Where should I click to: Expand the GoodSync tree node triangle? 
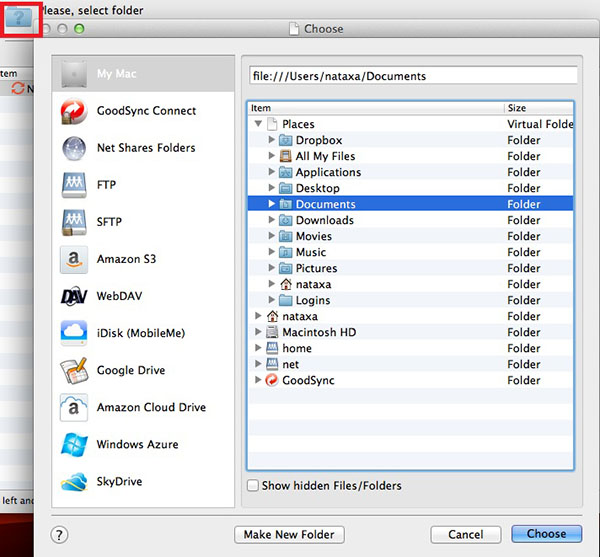[x=258, y=380]
